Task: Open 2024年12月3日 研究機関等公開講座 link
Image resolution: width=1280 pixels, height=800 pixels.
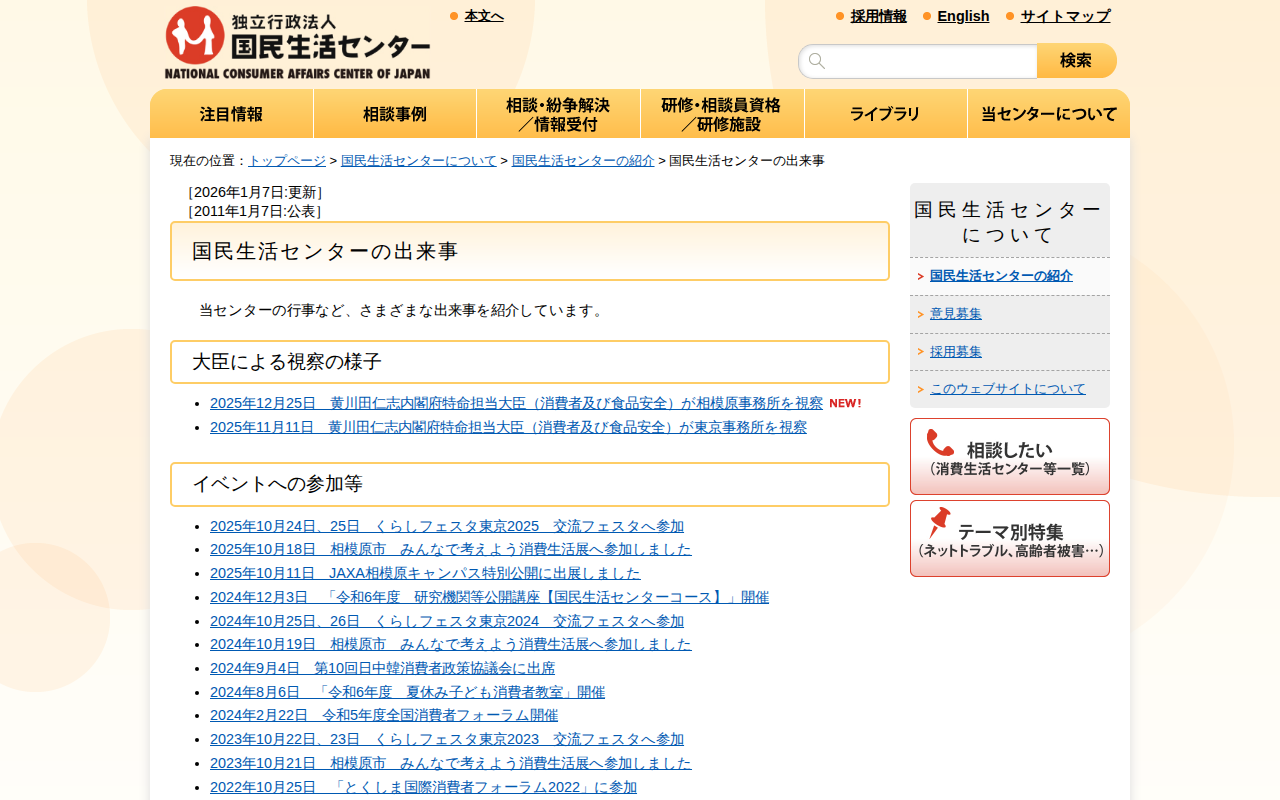Action: pyautogui.click(x=489, y=597)
